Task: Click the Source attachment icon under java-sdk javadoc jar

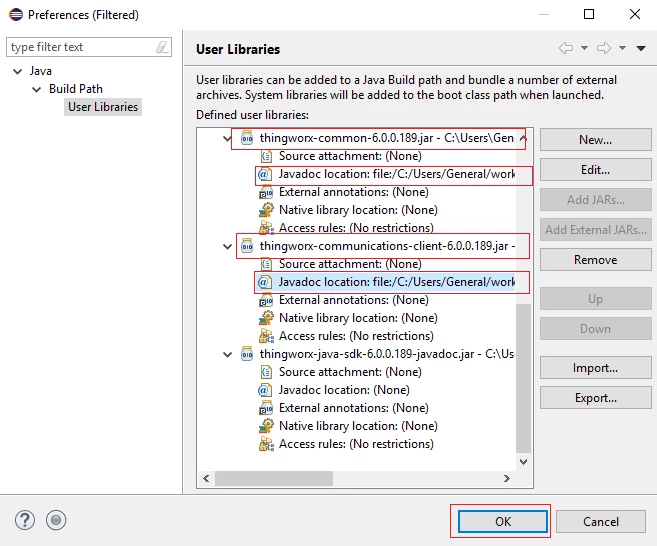Action: (266, 372)
